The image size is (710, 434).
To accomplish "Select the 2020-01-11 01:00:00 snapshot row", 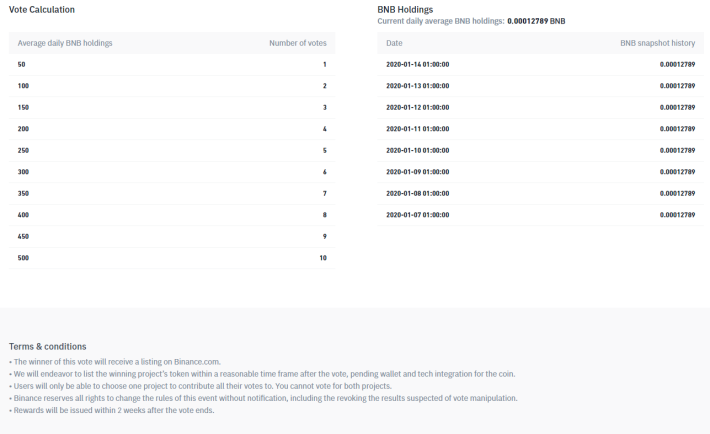I will (x=540, y=129).
